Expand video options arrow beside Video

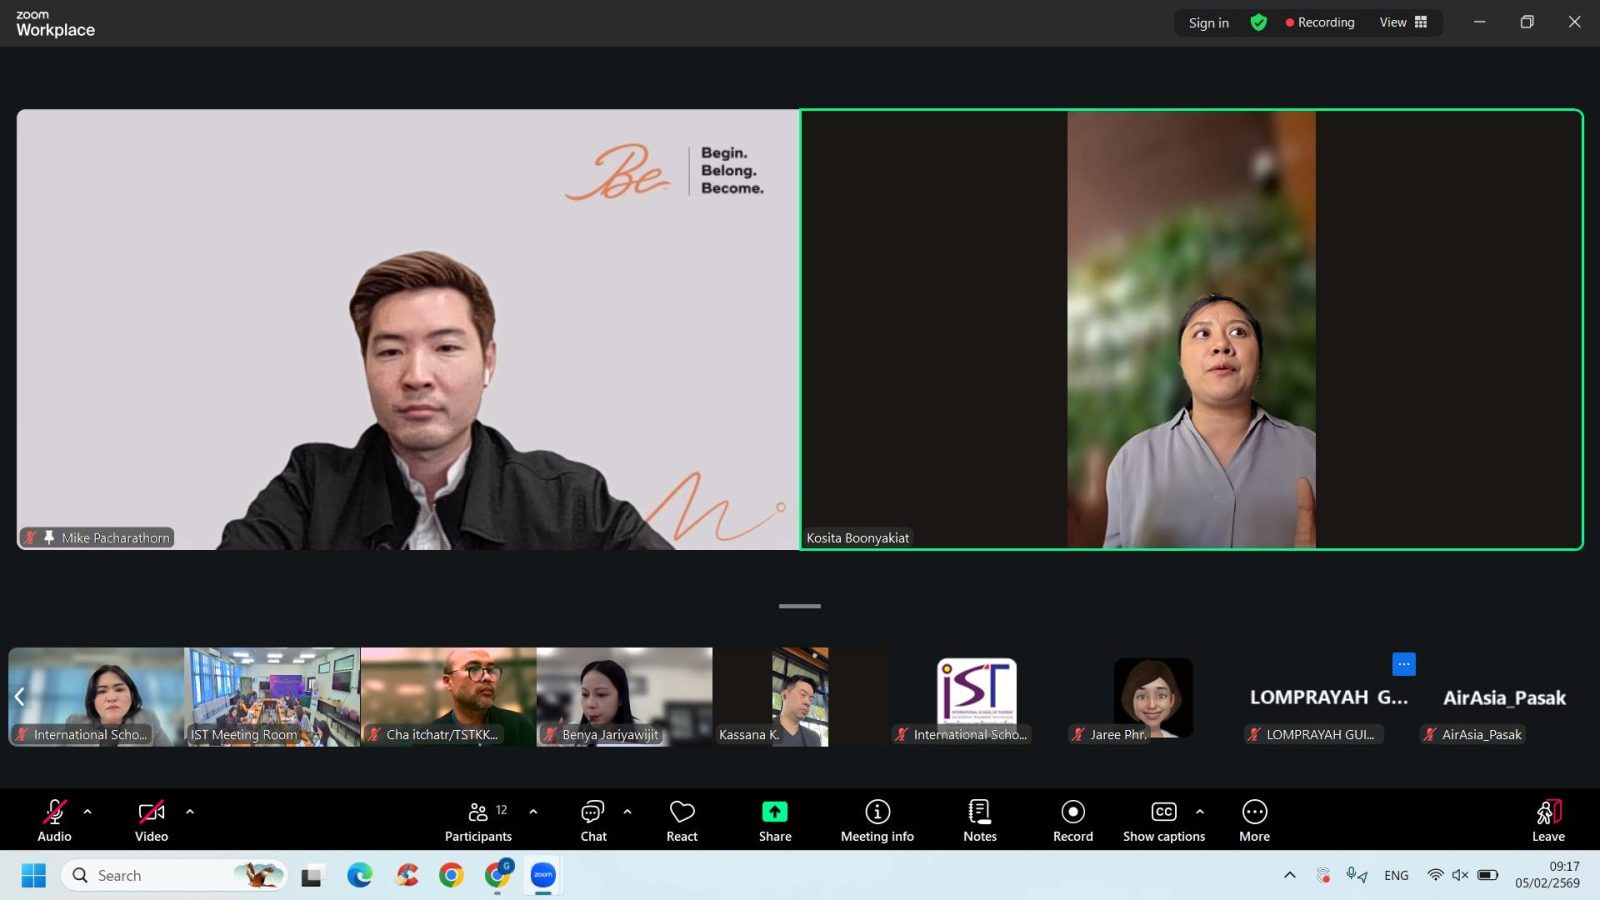pos(190,812)
